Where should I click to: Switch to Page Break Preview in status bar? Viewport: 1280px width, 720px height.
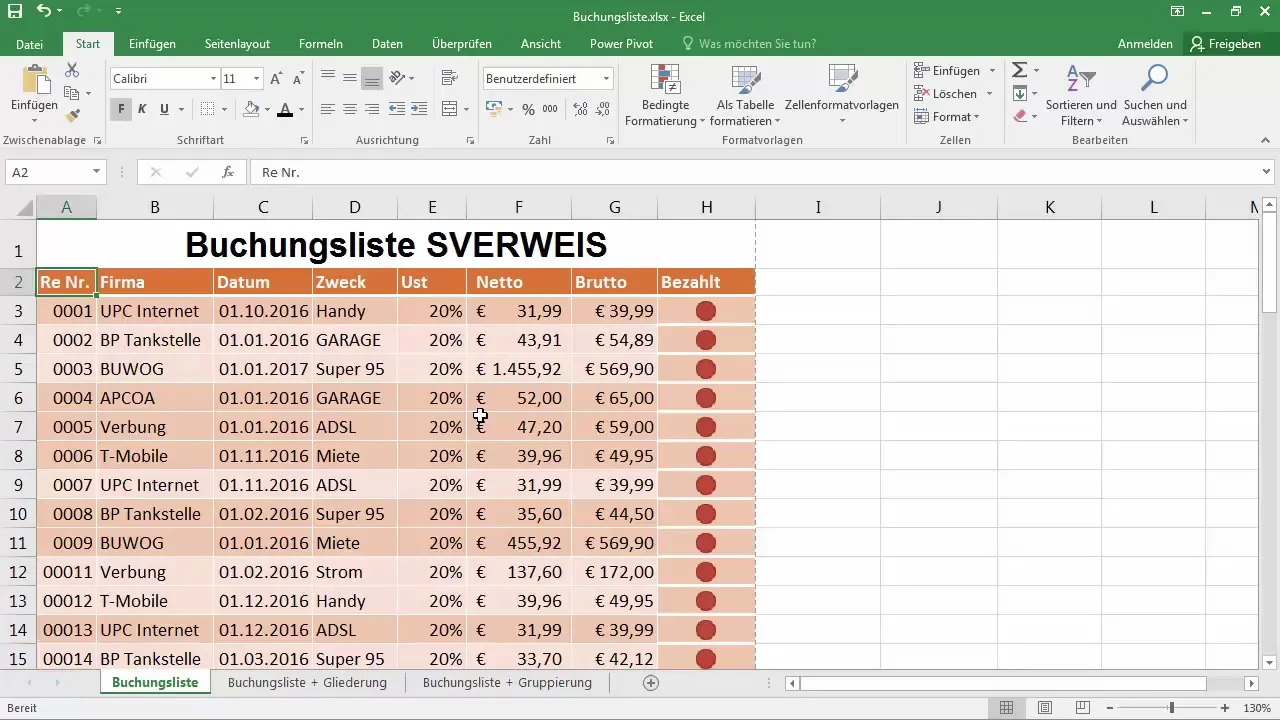1081,708
